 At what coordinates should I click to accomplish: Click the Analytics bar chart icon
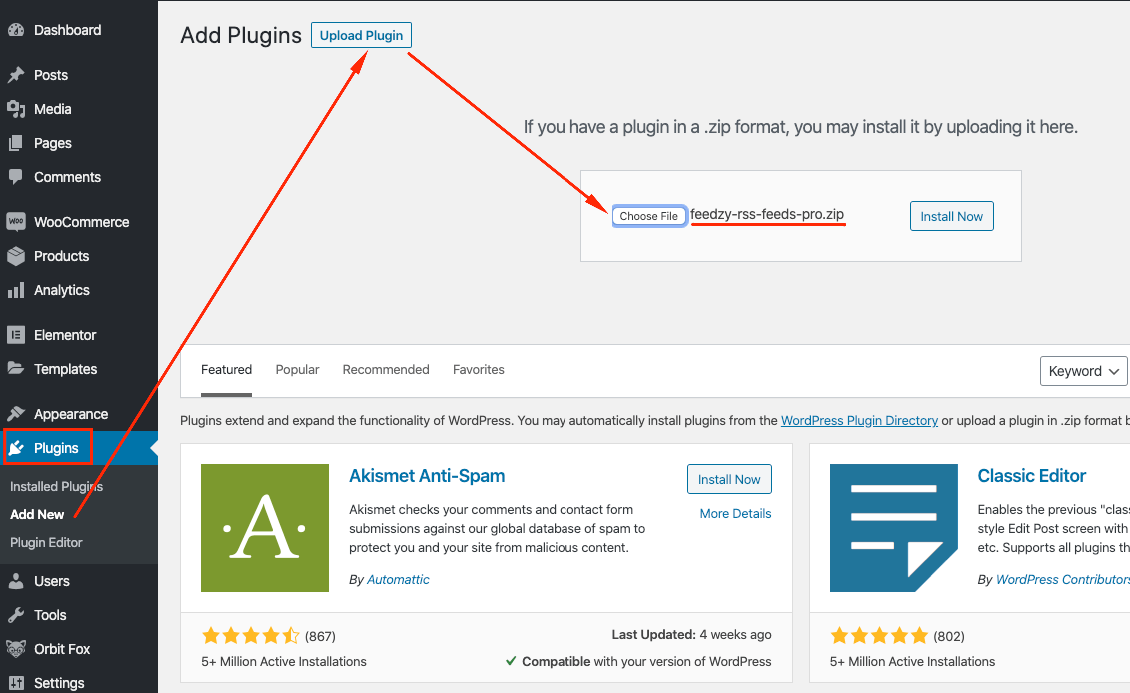(x=16, y=290)
